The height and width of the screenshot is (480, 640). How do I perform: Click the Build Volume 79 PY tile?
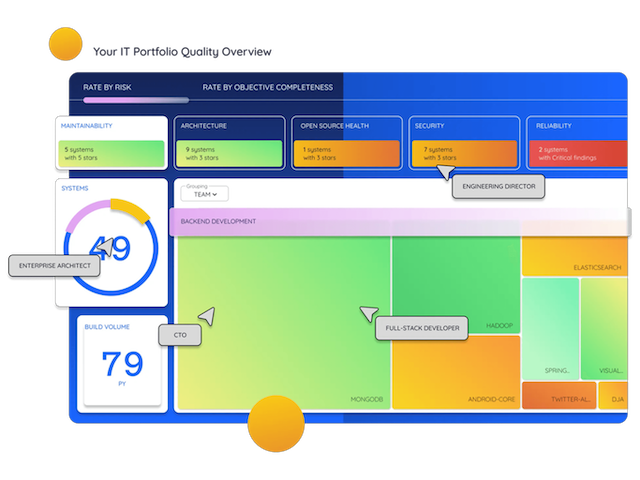123,364
